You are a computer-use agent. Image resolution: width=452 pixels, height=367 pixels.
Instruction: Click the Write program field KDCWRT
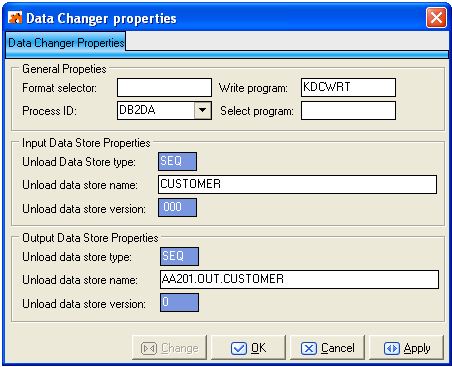click(348, 87)
